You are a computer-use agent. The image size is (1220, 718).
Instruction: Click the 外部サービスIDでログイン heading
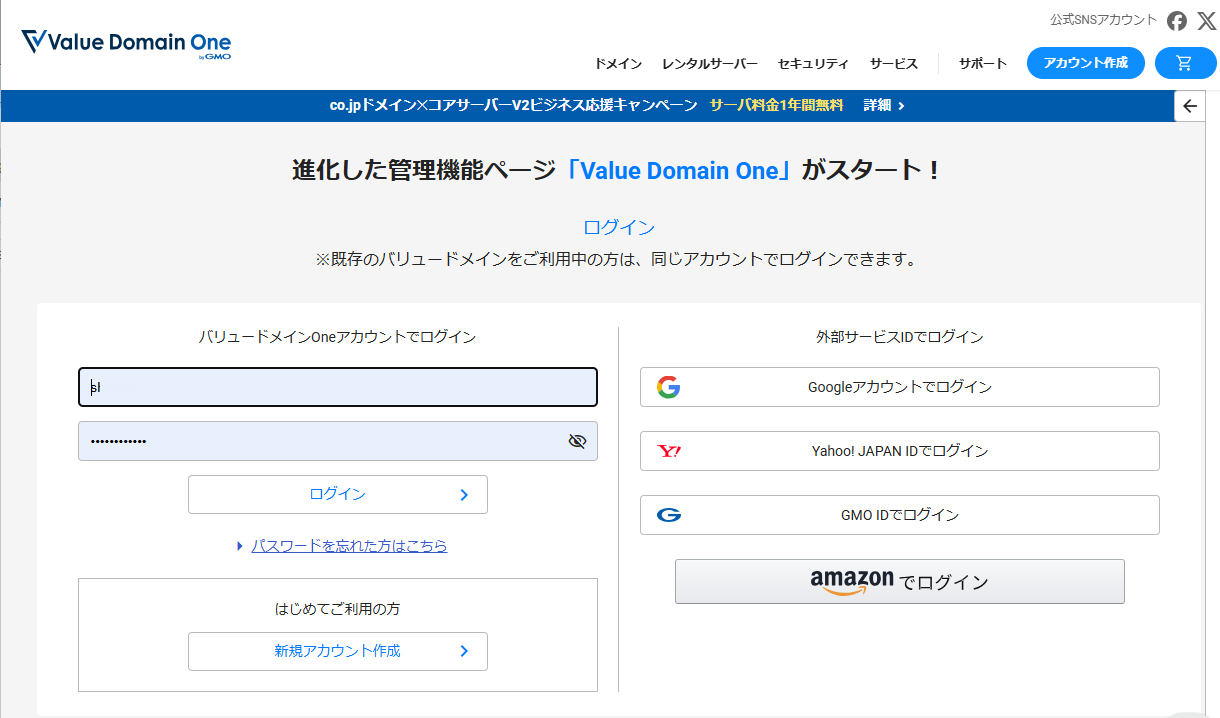(900, 337)
